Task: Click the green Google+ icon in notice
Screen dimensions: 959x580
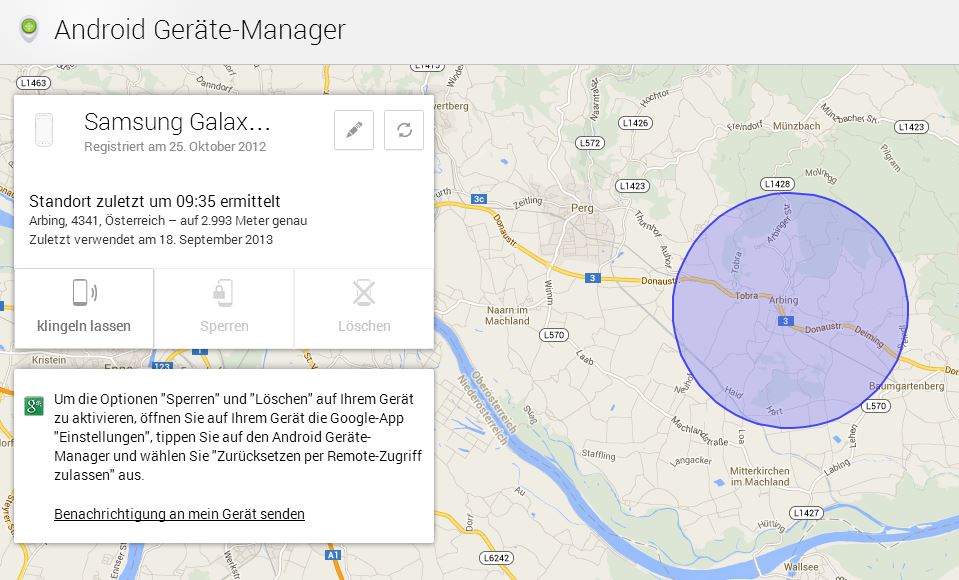Action: point(34,405)
